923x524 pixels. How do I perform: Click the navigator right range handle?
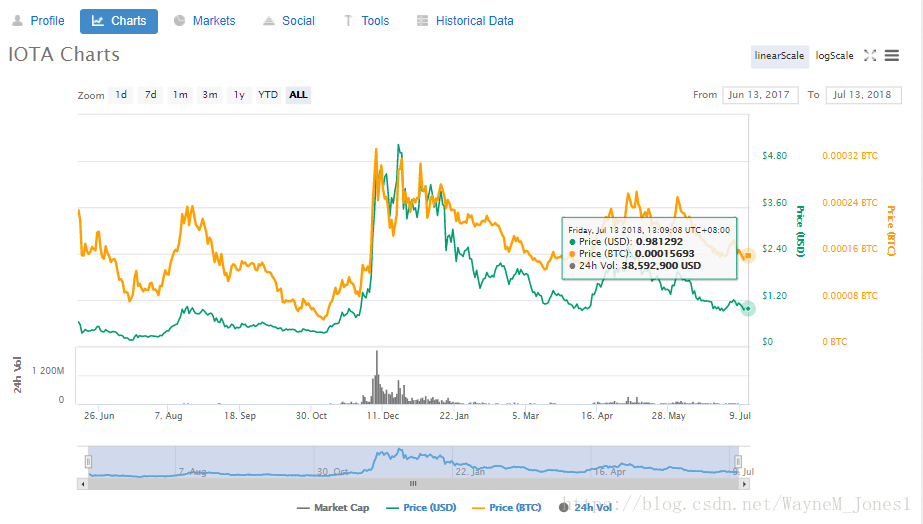(x=738, y=462)
